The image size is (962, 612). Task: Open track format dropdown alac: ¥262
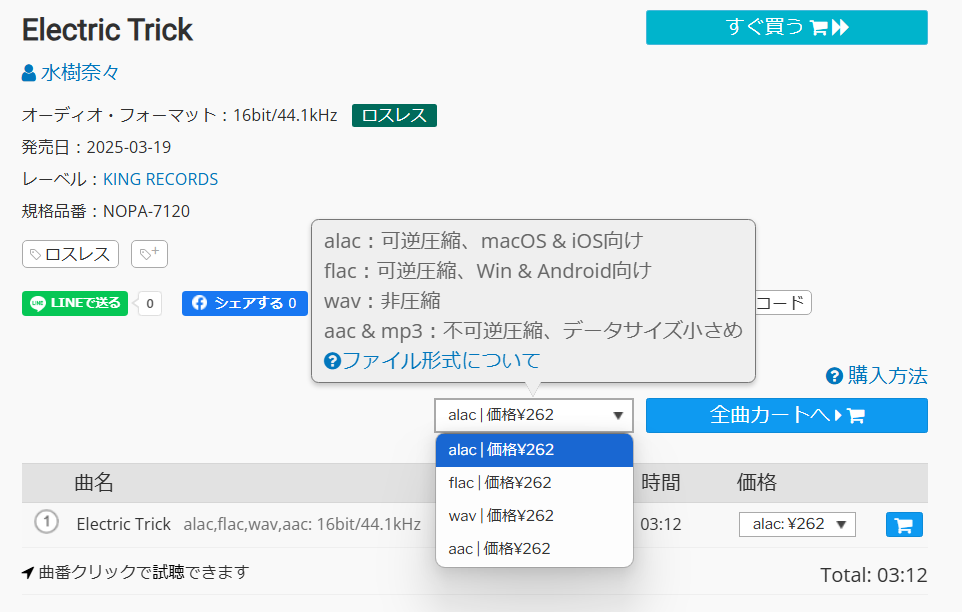point(797,524)
